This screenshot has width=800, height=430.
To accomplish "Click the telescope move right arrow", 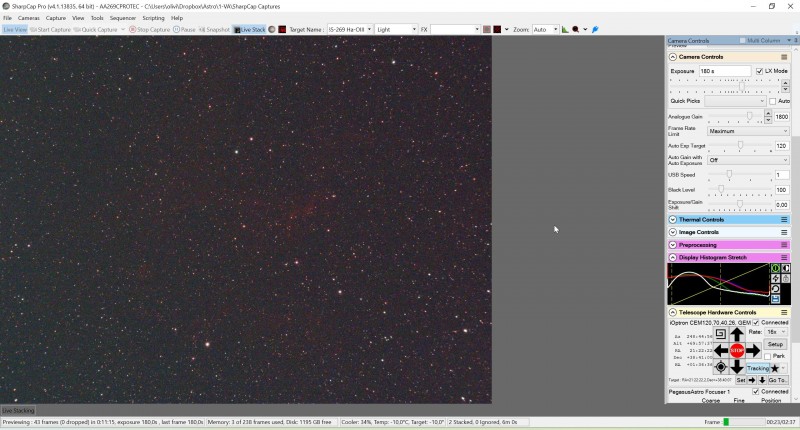I will (x=754, y=351).
